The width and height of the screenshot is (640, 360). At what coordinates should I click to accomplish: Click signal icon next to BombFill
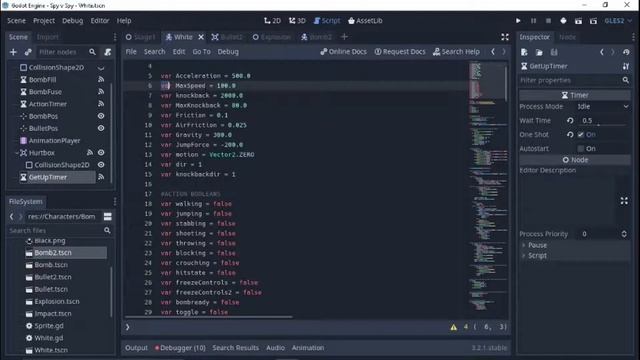click(x=101, y=80)
